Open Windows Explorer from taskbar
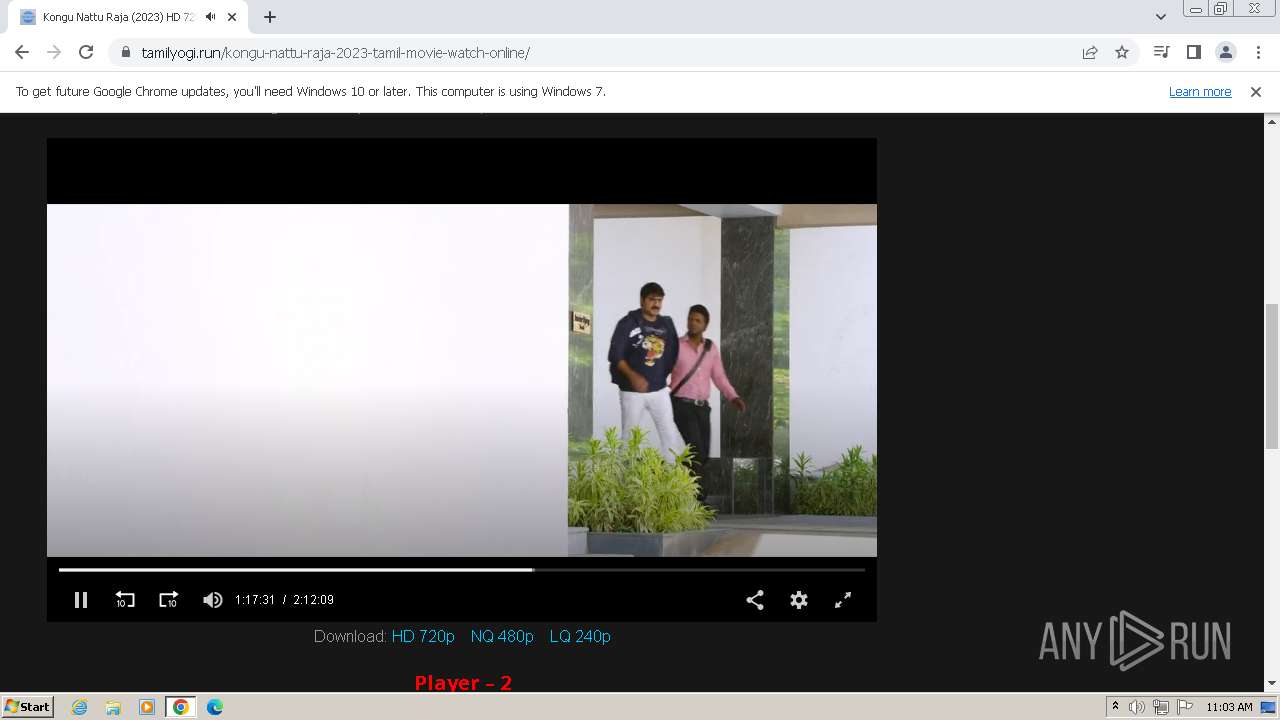 pos(113,707)
